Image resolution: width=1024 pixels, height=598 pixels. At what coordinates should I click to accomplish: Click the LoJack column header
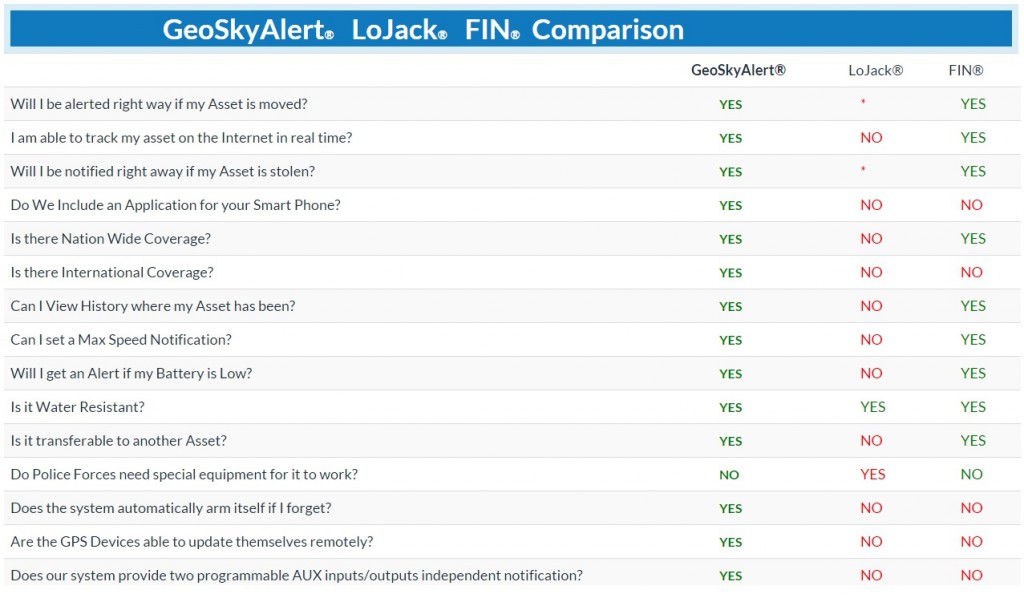875,71
